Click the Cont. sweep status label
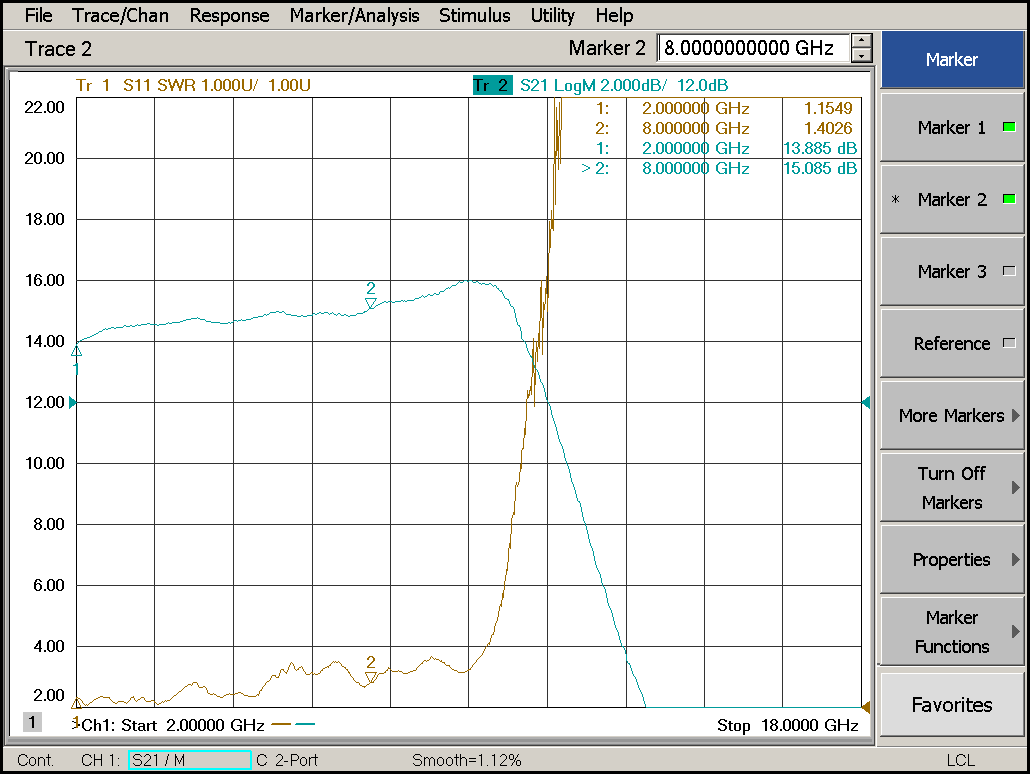The image size is (1030, 774). [35, 760]
